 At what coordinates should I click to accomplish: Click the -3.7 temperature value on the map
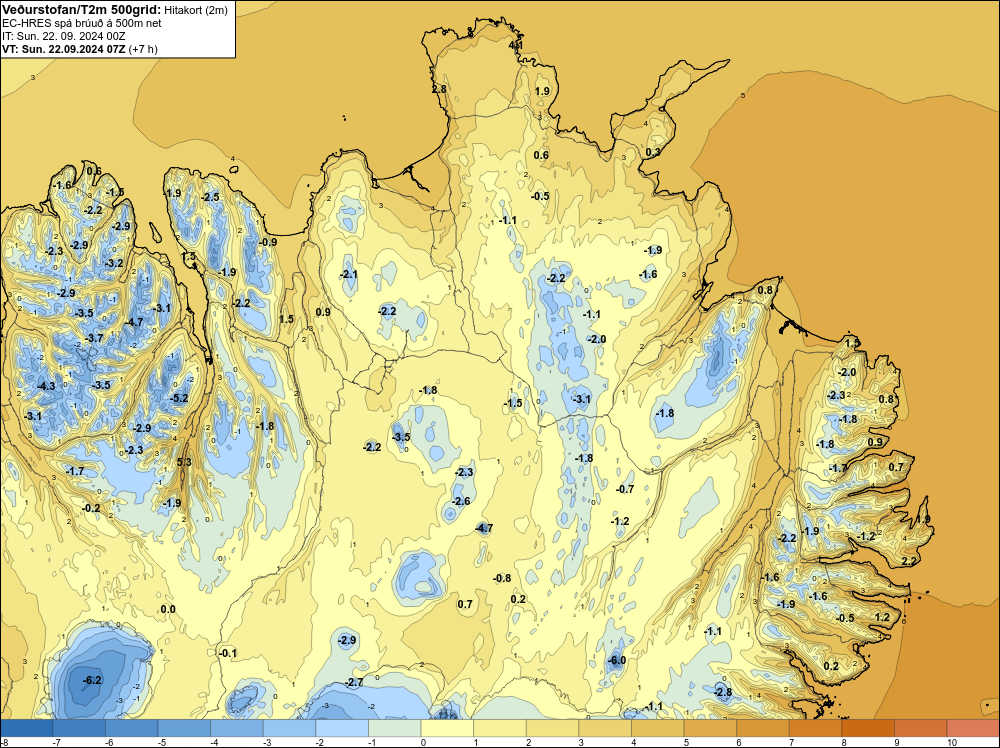pyautogui.click(x=94, y=339)
